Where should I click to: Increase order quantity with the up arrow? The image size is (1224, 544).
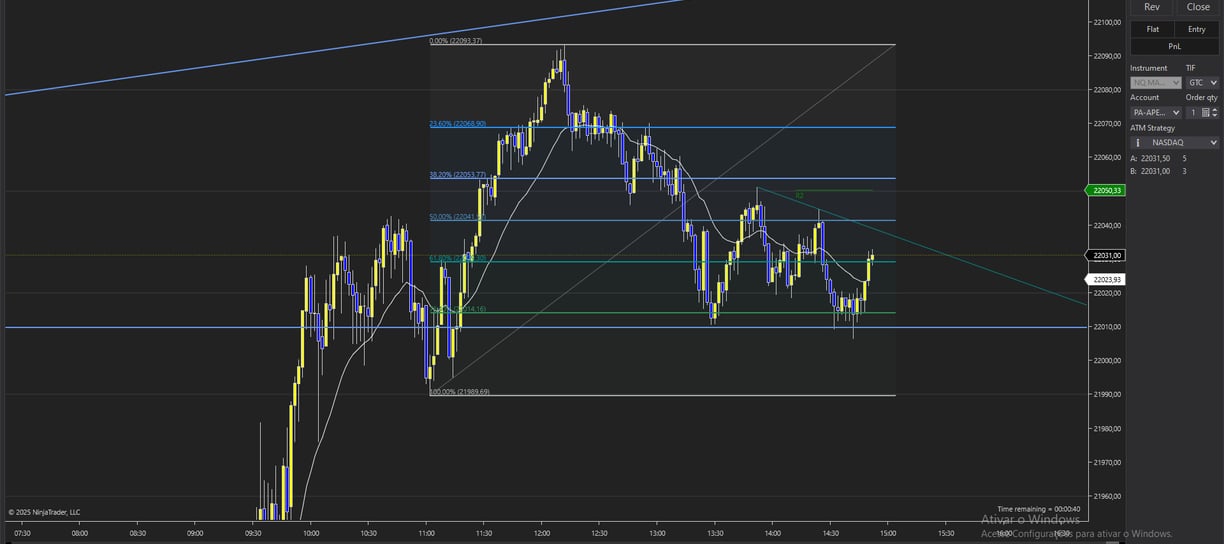click(1216, 110)
